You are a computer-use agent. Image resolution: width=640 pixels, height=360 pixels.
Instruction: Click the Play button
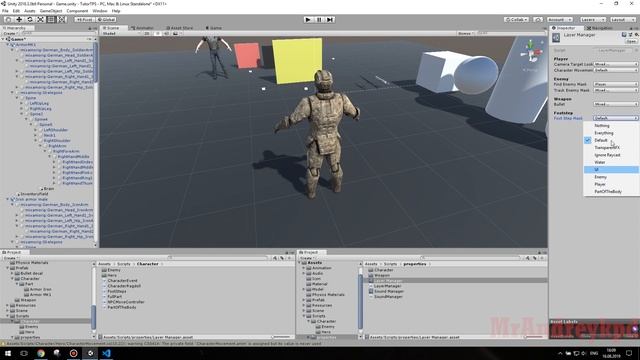click(x=308, y=20)
